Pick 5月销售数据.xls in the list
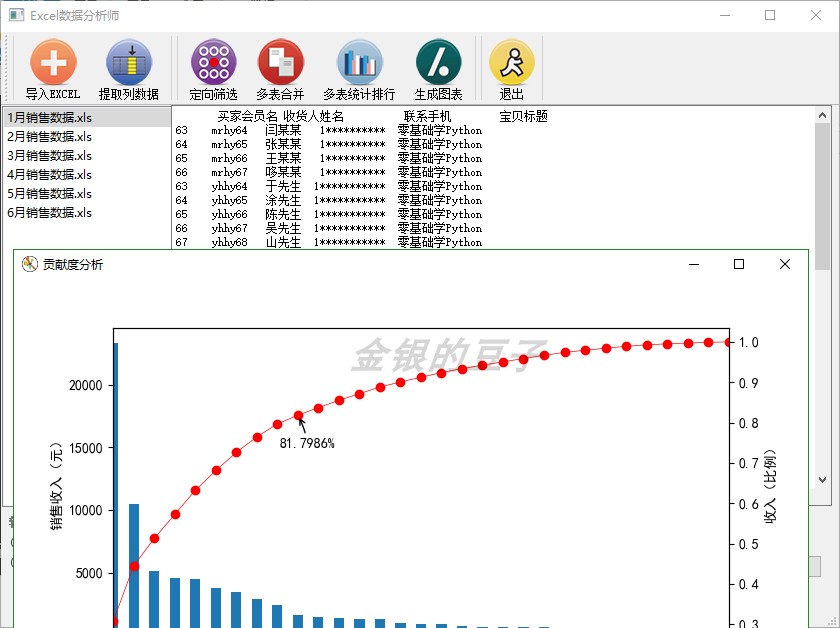The image size is (840, 628). [86, 193]
